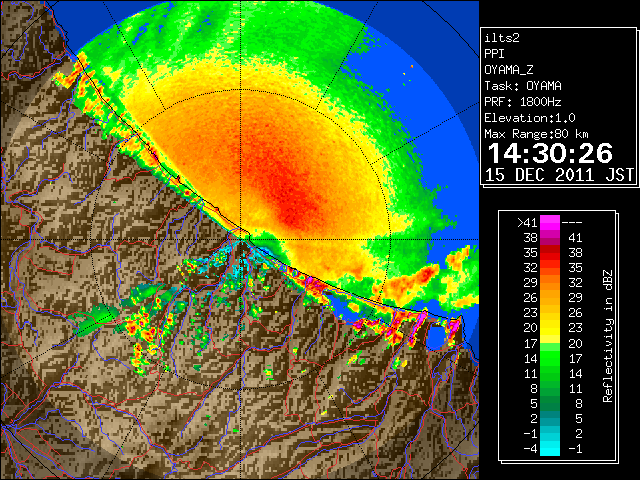The width and height of the screenshot is (640, 480).
Task: Click the magenta >41 dBZ color swatch
Action: pos(550,223)
